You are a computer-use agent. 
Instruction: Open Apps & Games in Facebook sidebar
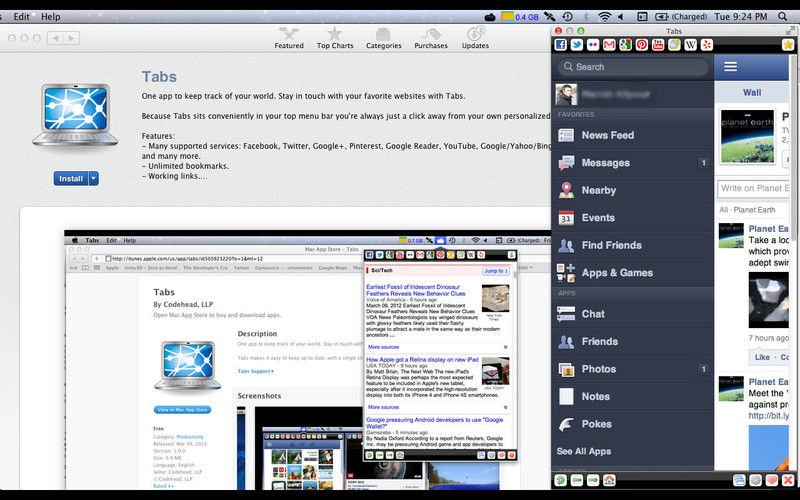pos(632,273)
